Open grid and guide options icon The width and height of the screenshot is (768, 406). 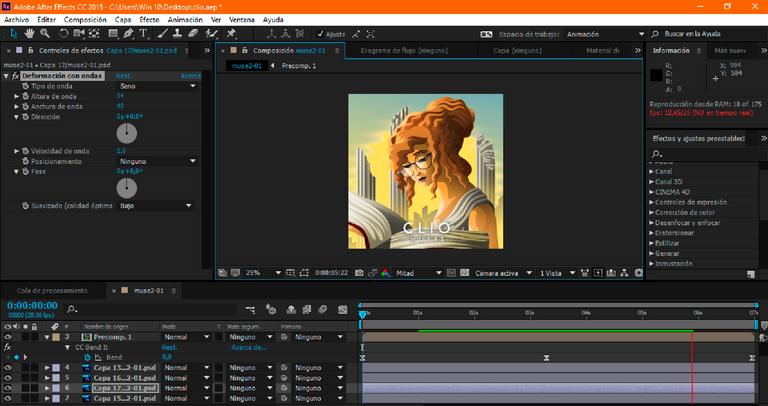pos(290,273)
